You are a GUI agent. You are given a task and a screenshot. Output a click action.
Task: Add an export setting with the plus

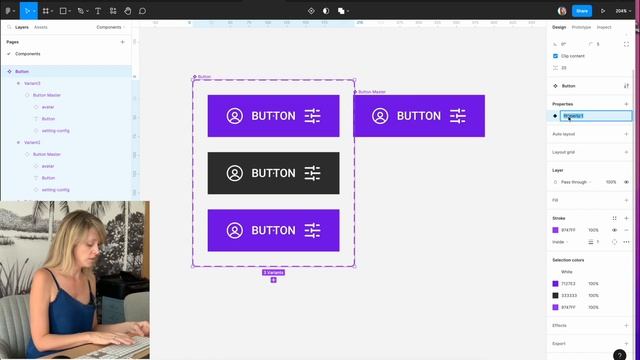pos(626,343)
